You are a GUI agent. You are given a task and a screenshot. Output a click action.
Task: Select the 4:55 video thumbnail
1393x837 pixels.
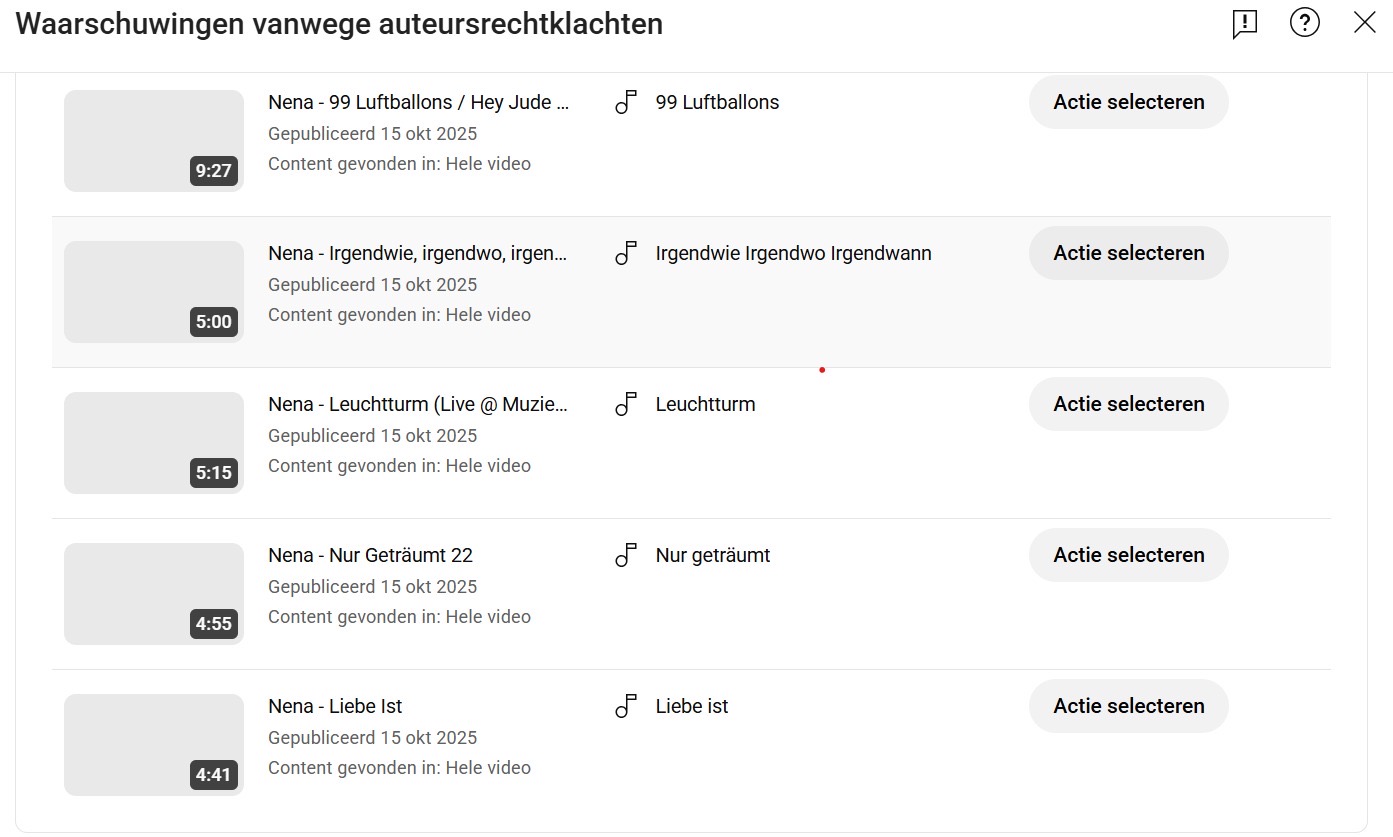(154, 594)
